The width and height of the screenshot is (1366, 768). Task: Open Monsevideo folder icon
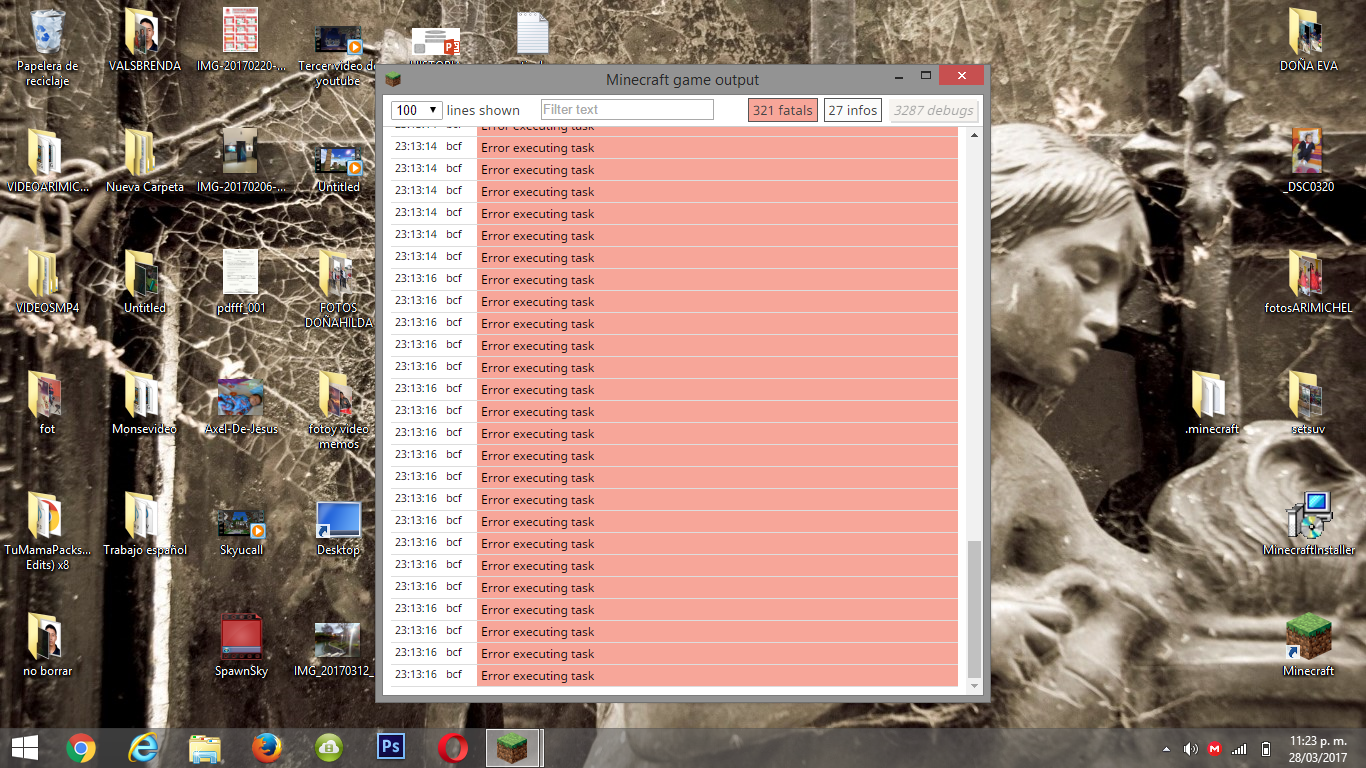point(144,396)
